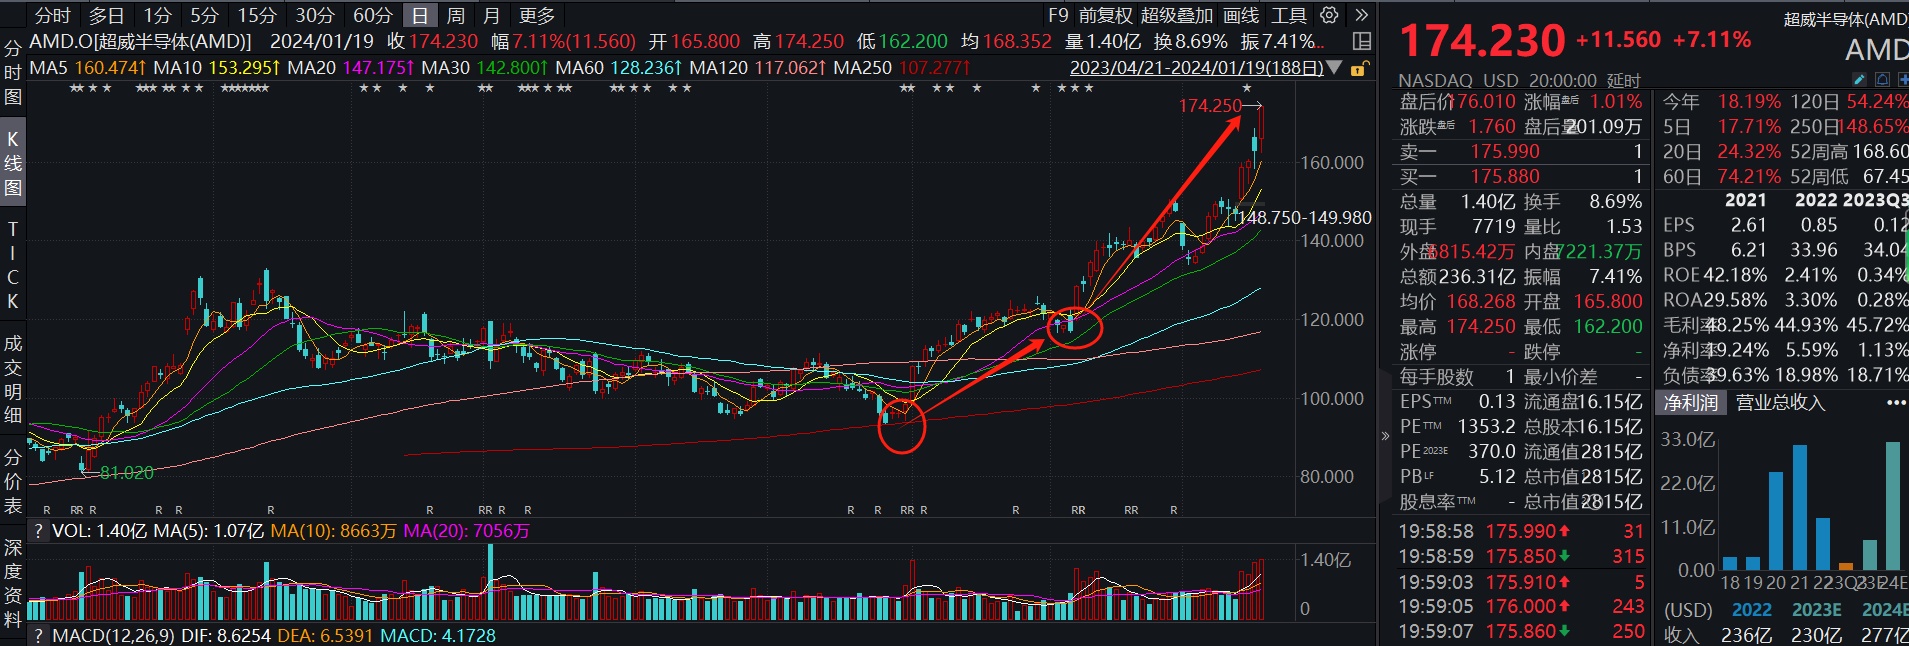Click the tallest blue bar for year 21

(x=1799, y=507)
